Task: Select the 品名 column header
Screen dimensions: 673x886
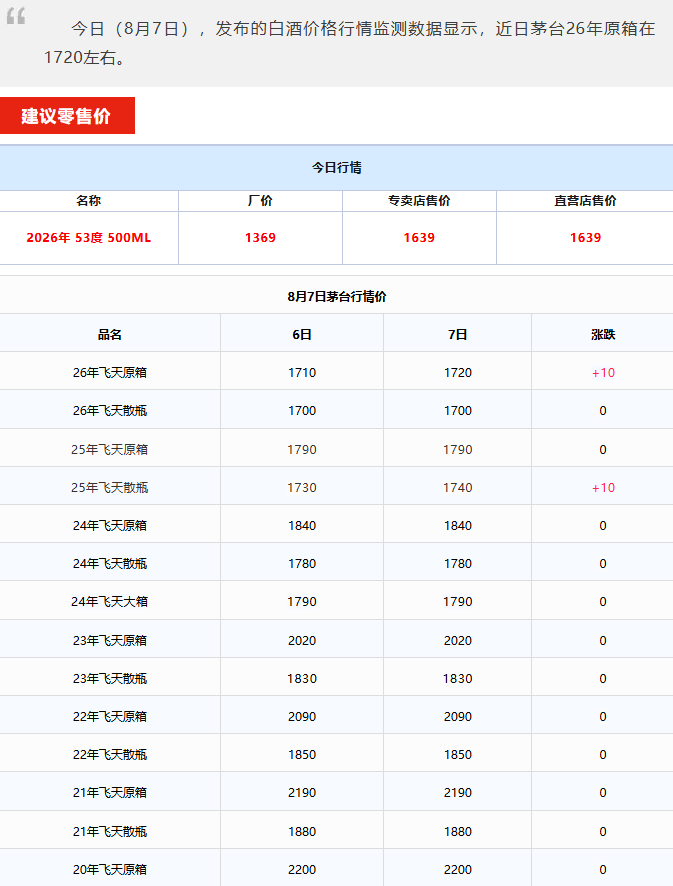Action: 110,335
